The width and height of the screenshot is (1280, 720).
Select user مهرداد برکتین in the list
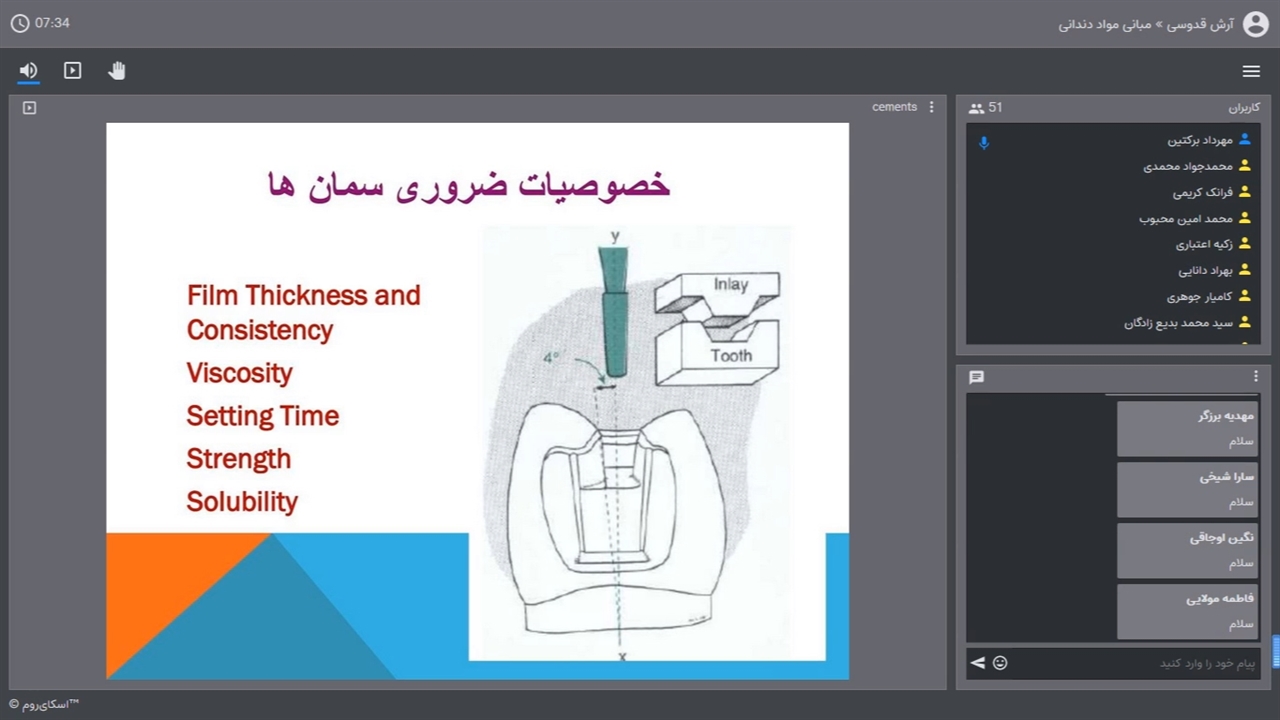[x=1200, y=140]
